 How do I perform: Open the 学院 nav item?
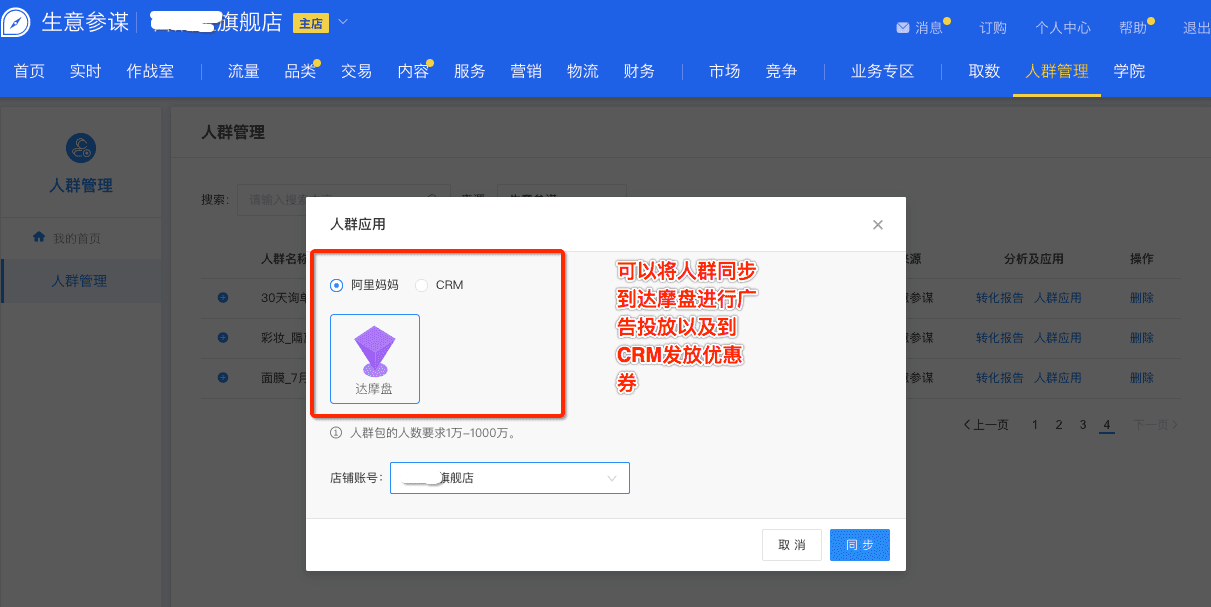pos(1129,71)
